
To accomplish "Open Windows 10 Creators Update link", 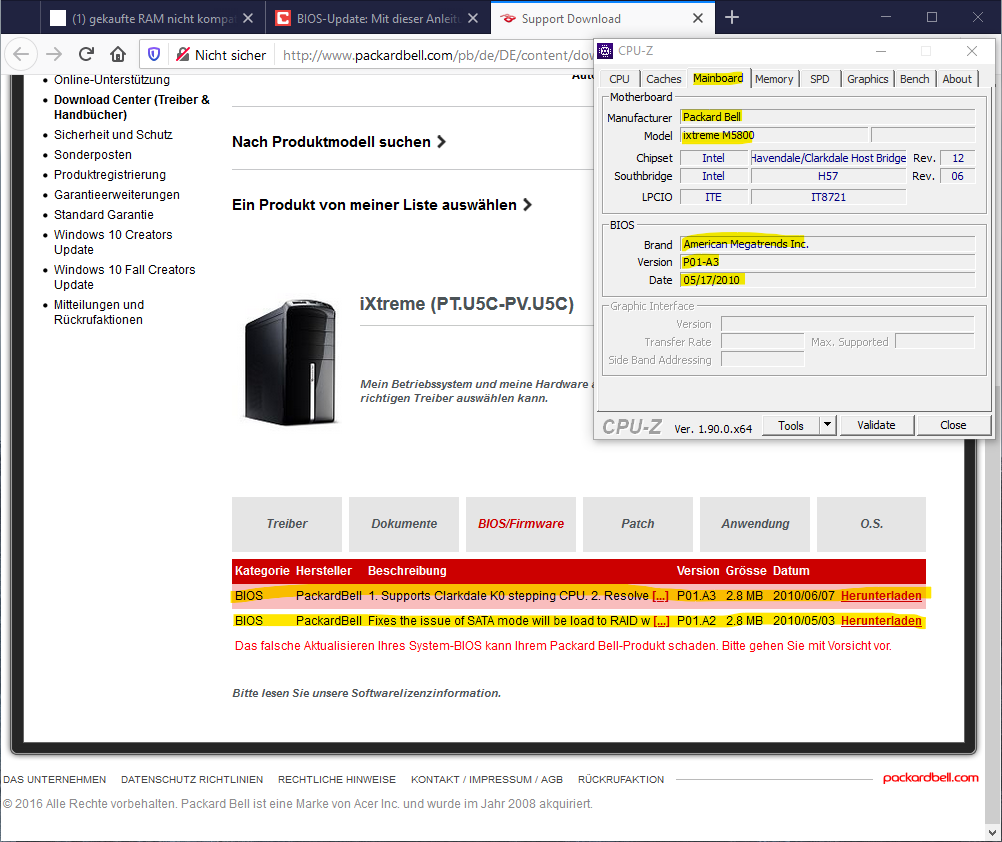I will 113,242.
